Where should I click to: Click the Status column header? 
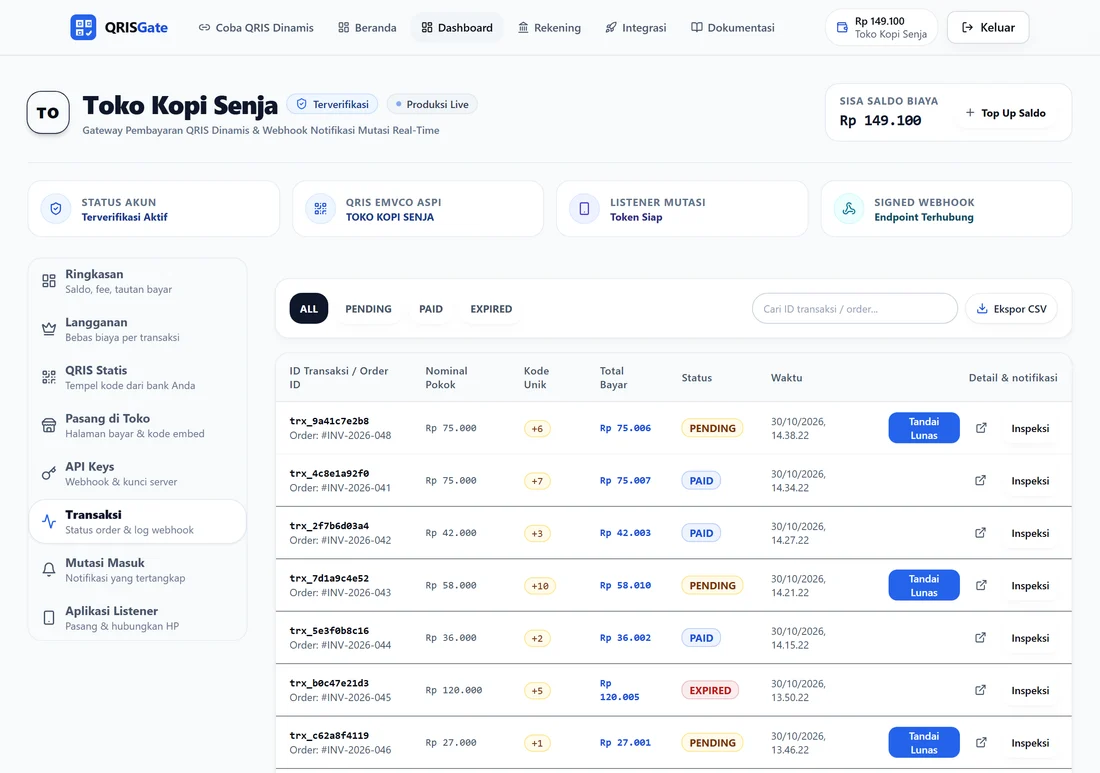point(697,377)
